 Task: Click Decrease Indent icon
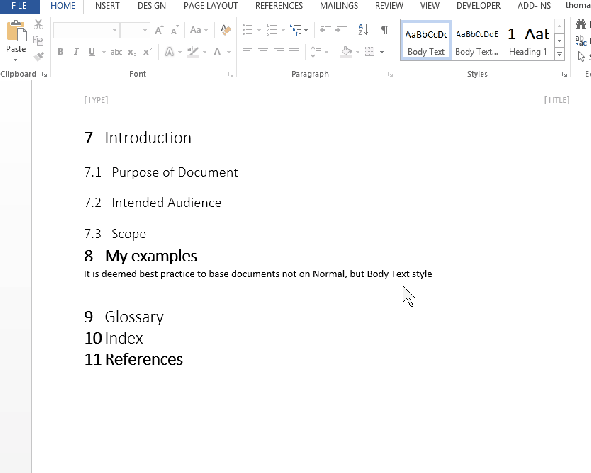pos(325,29)
